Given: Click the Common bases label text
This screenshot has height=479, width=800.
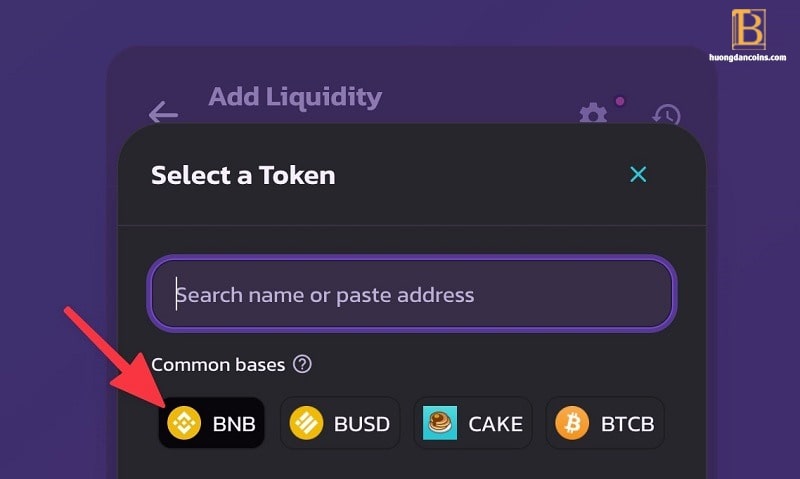Looking at the screenshot, I should (218, 365).
